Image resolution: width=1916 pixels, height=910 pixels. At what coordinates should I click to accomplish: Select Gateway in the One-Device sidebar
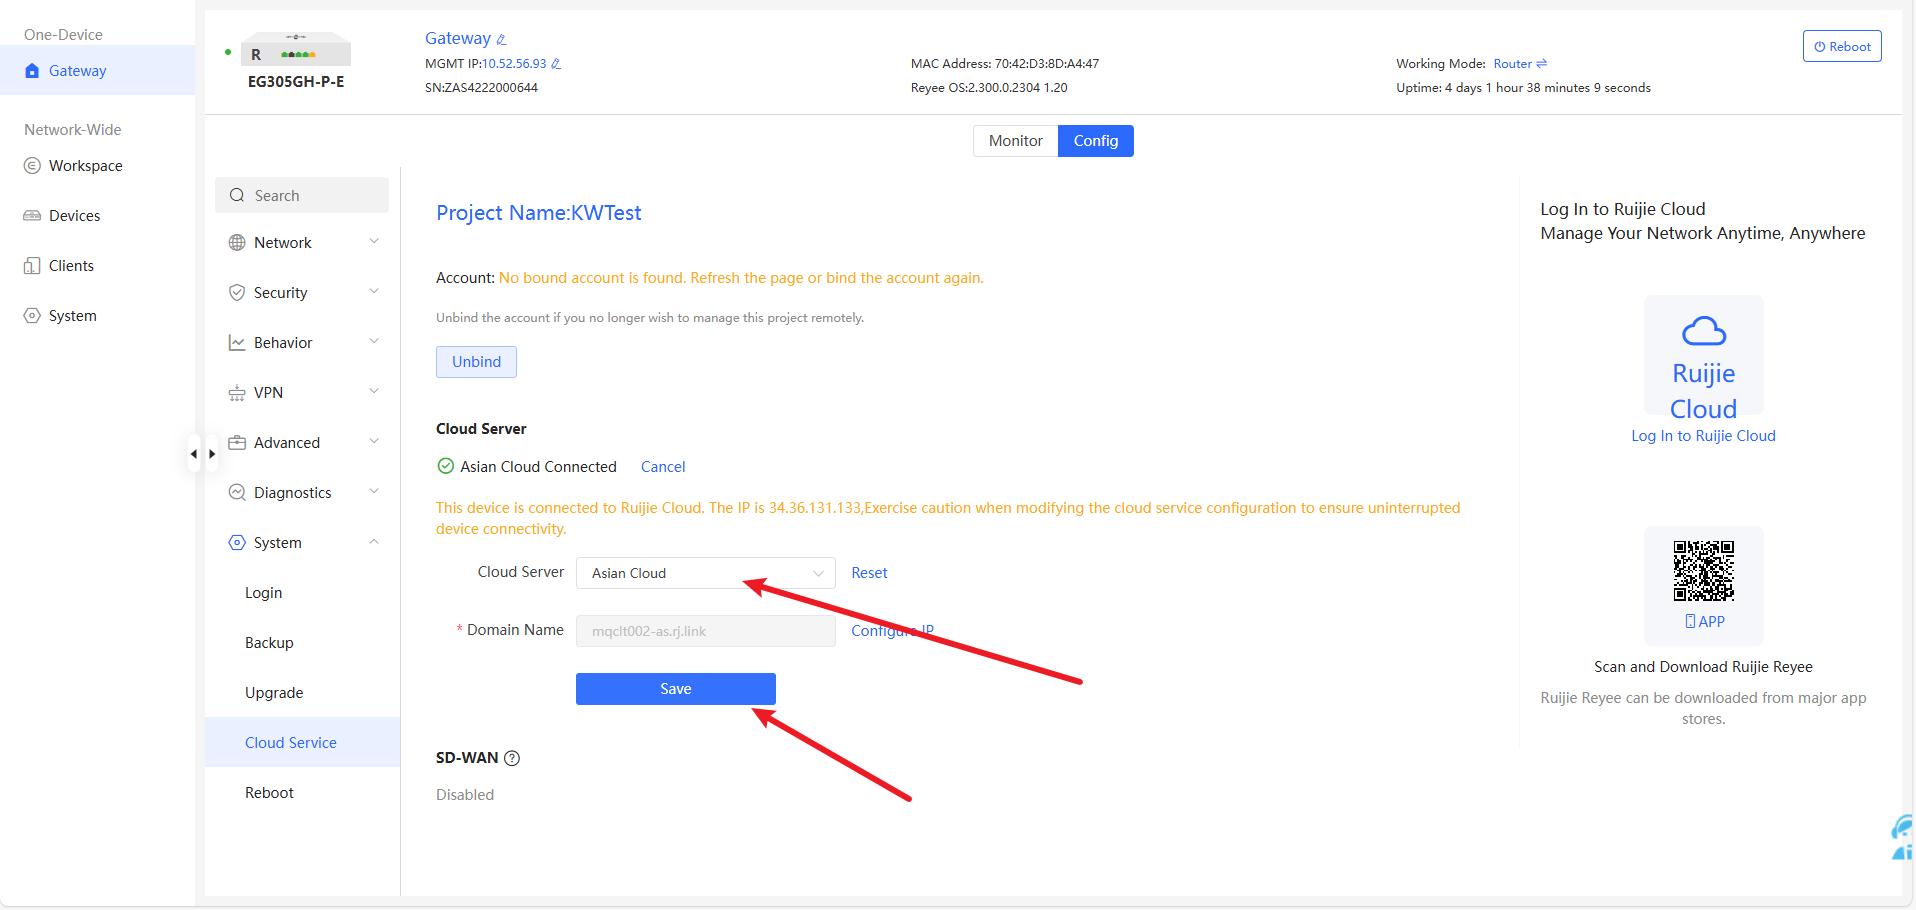[97, 70]
